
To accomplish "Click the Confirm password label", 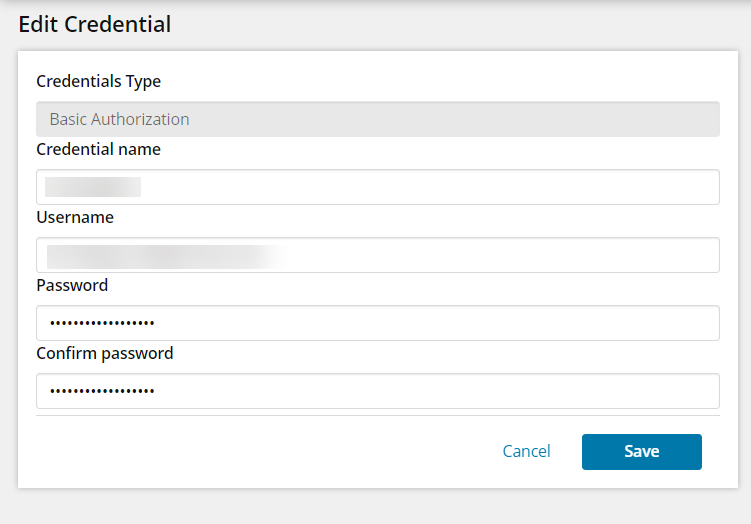I will tap(104, 353).
